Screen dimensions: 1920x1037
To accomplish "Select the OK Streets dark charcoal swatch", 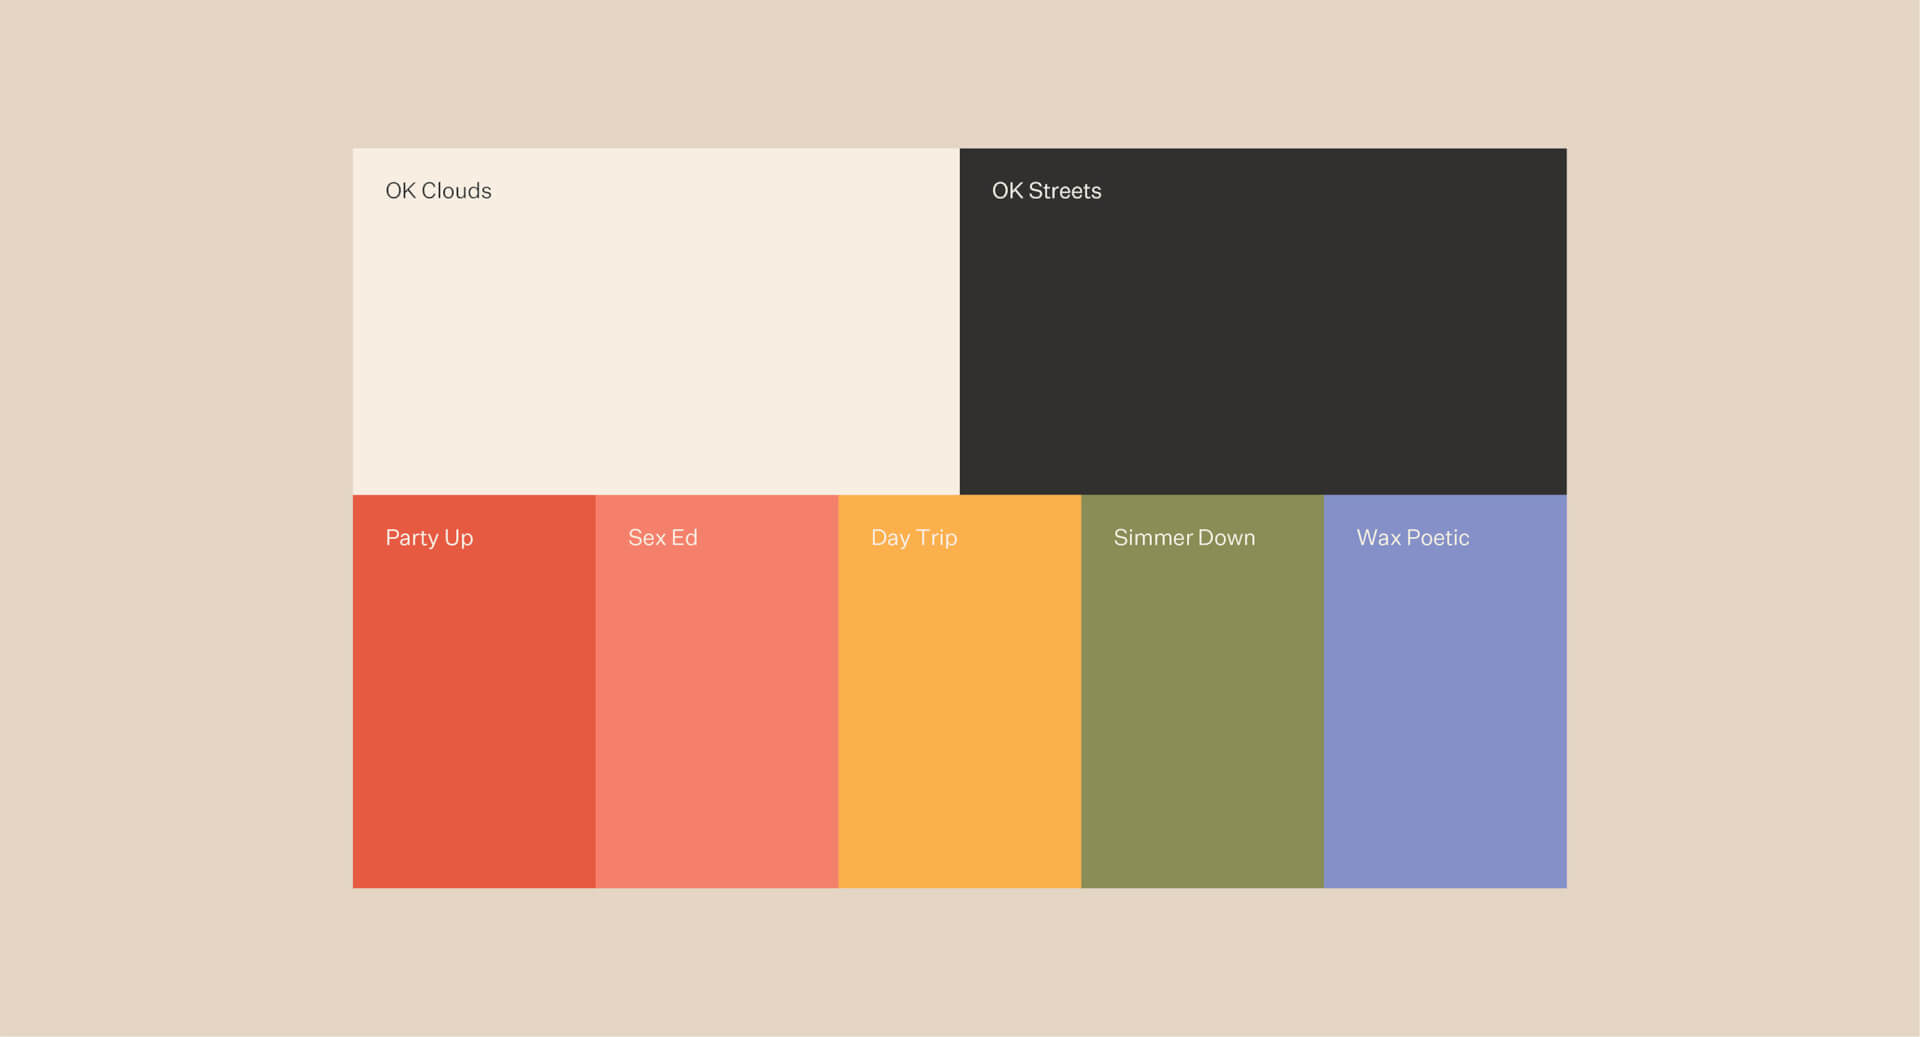I will pyautogui.click(x=1262, y=340).
